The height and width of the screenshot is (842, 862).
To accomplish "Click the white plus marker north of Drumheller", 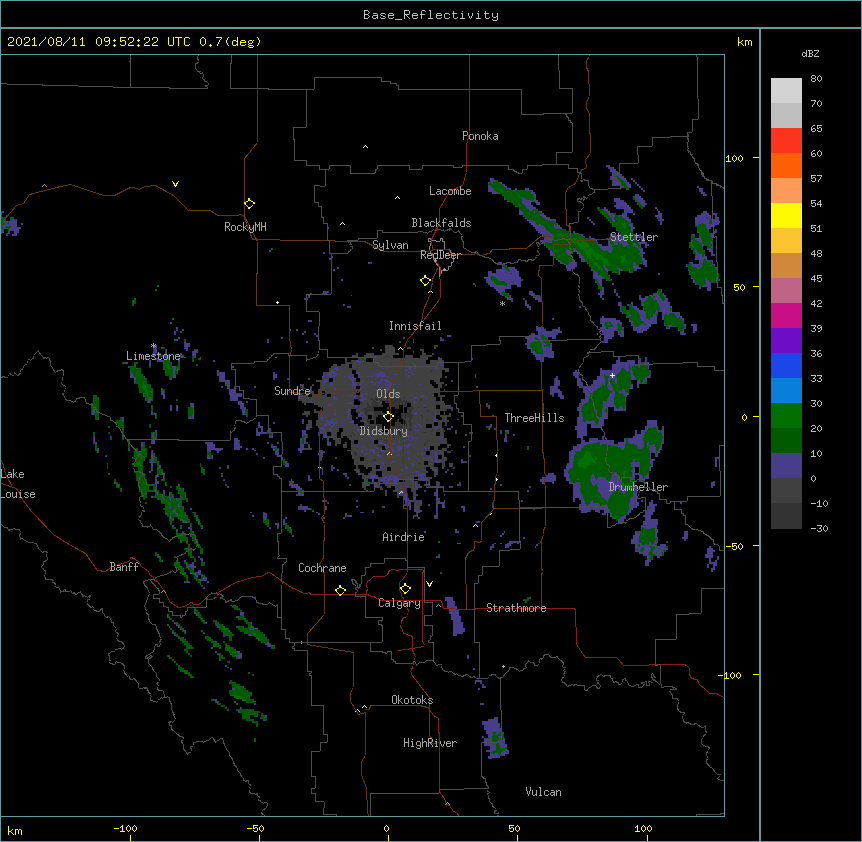I will pyautogui.click(x=612, y=375).
